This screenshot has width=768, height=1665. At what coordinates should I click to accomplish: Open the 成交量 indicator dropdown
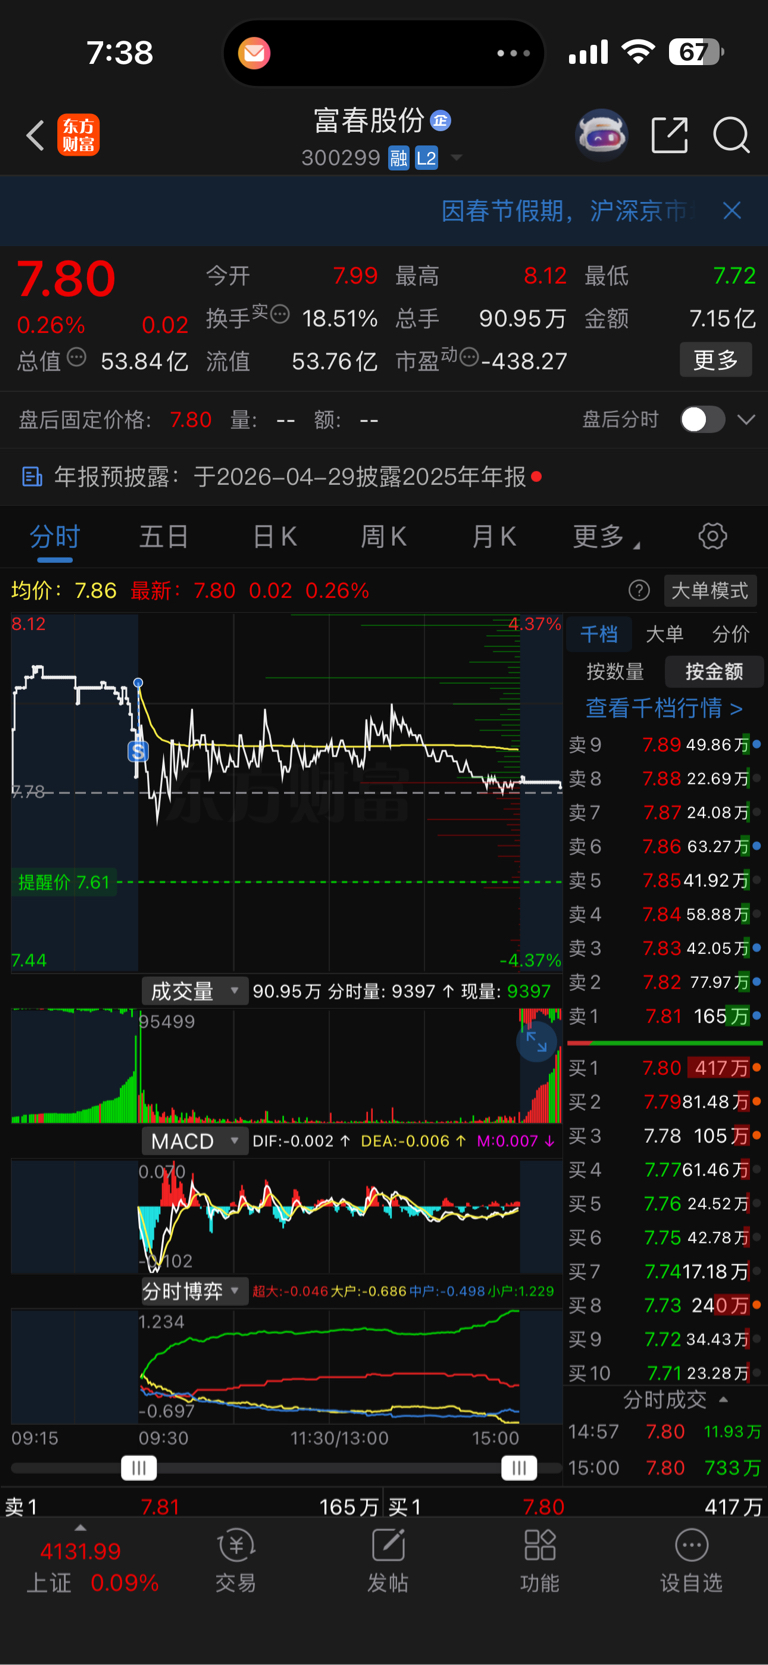click(x=194, y=991)
